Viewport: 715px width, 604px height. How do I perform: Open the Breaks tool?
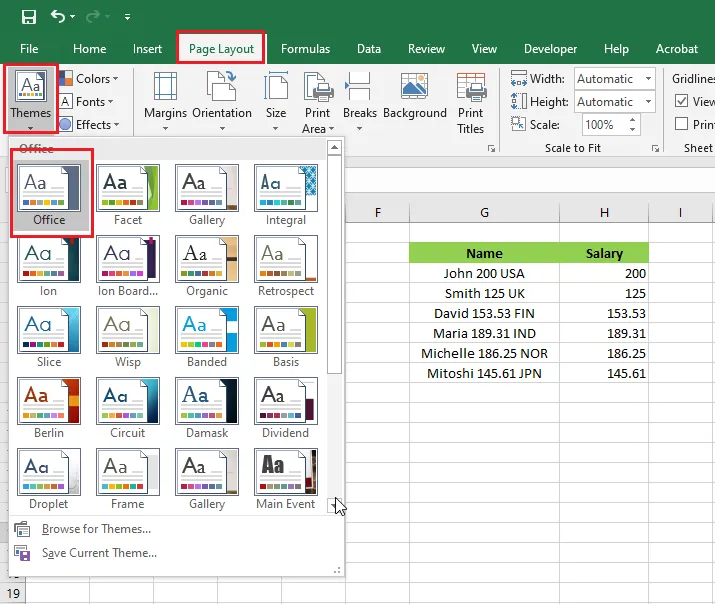[360, 101]
